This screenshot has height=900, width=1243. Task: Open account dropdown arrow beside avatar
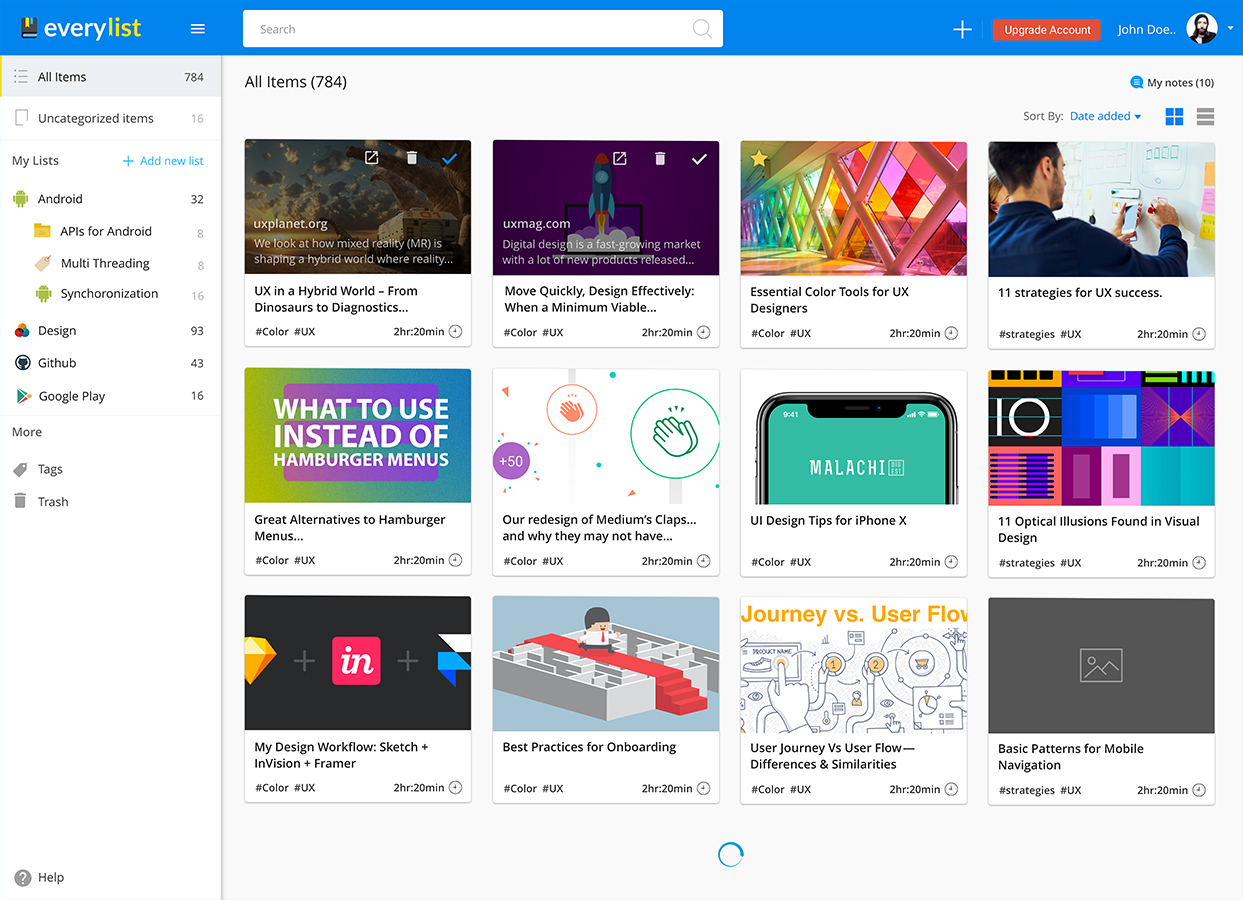tap(1230, 29)
